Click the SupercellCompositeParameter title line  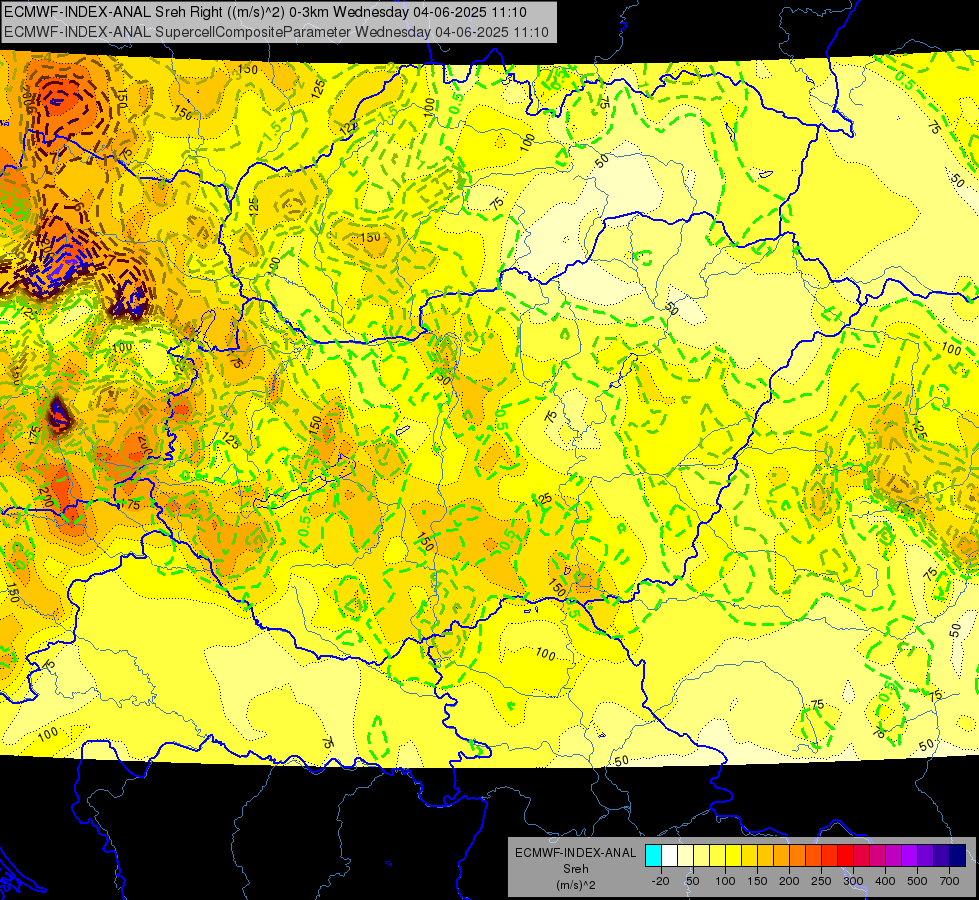(277, 32)
